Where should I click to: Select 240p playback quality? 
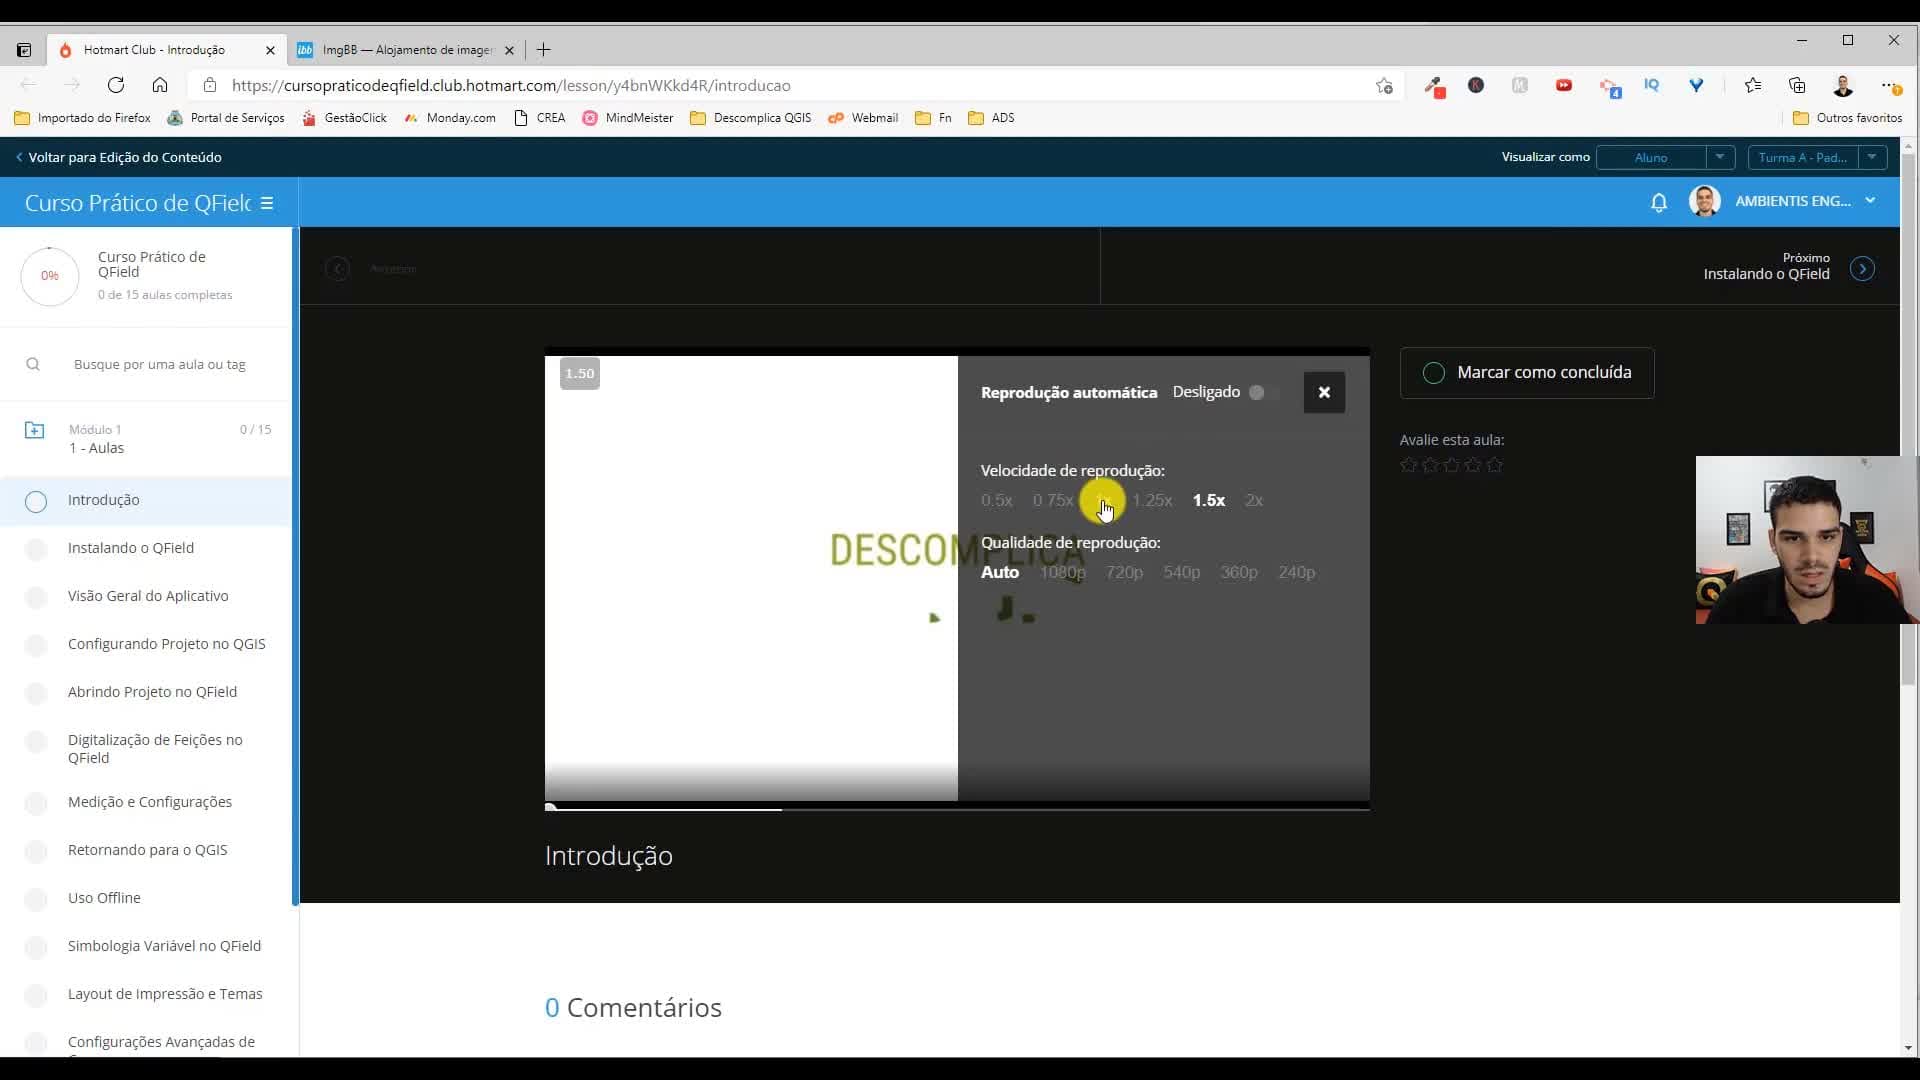coord(1296,572)
